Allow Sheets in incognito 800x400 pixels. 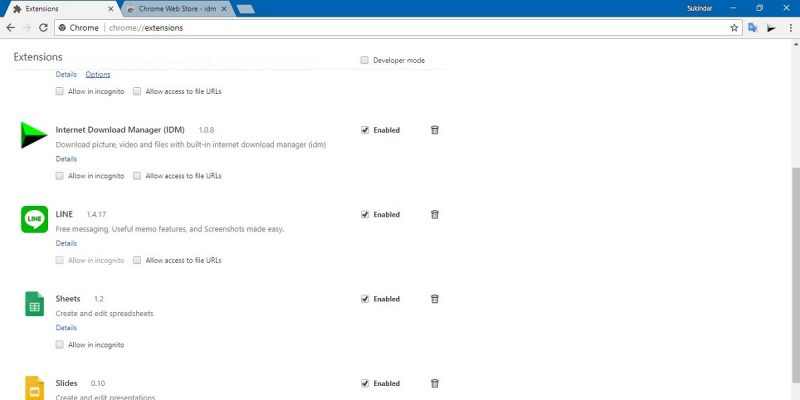tap(60, 344)
